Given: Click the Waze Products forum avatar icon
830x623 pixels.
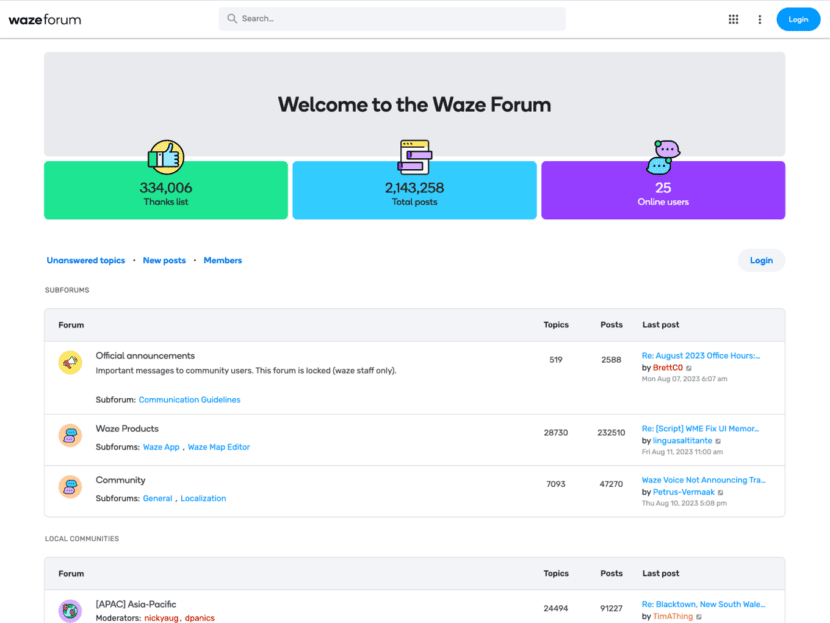Looking at the screenshot, I should pyautogui.click(x=69, y=435).
